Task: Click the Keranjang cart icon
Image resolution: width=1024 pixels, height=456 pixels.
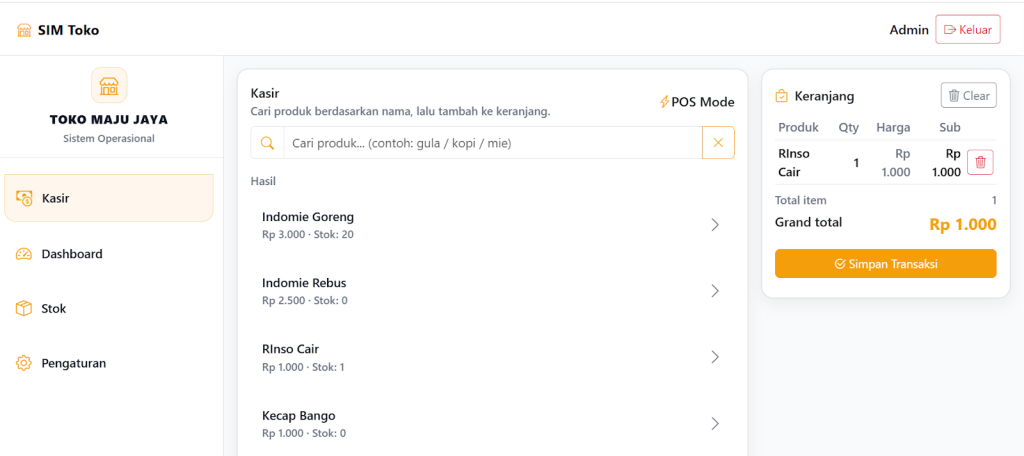Action: pos(782,96)
